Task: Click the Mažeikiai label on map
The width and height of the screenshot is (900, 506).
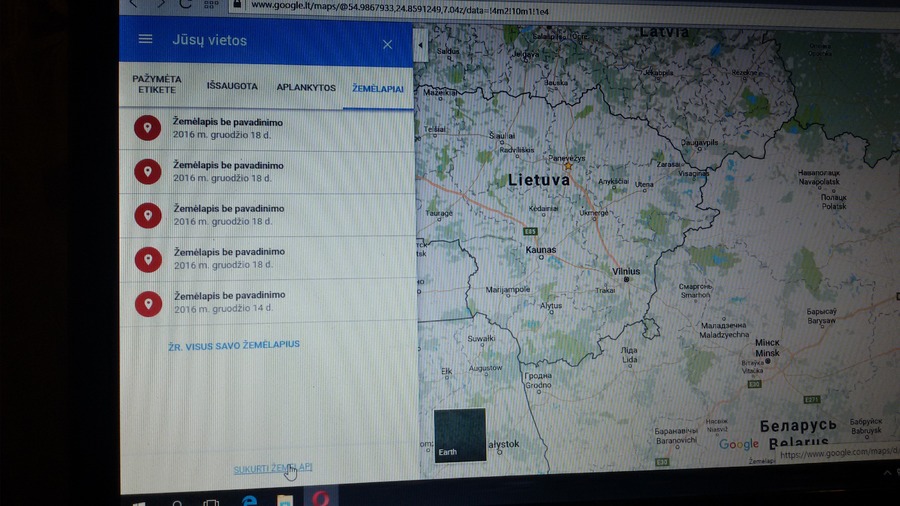Action: [440, 92]
